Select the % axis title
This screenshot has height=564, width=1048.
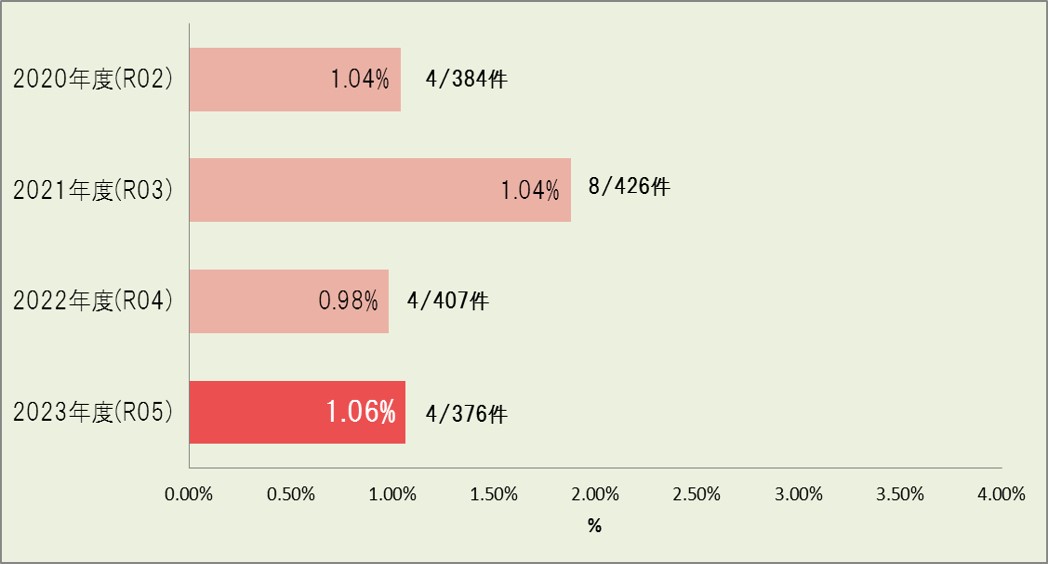click(595, 526)
